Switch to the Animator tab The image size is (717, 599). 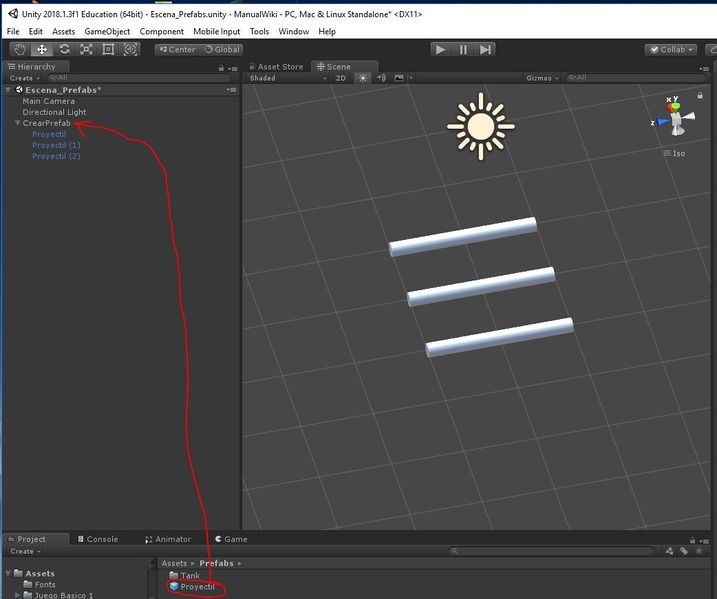pos(168,539)
